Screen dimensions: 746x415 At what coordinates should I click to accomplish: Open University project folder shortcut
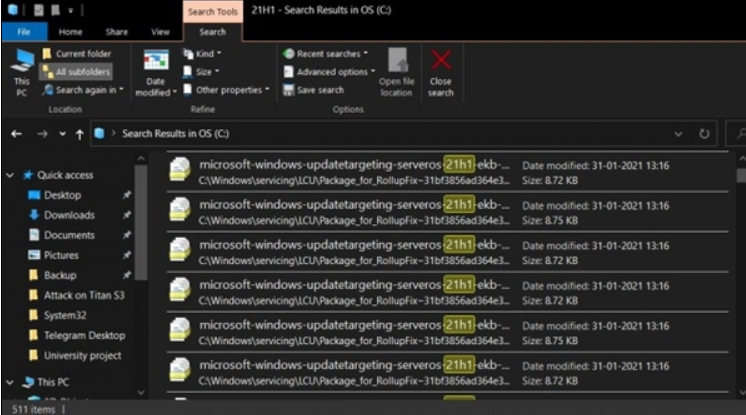click(83, 356)
